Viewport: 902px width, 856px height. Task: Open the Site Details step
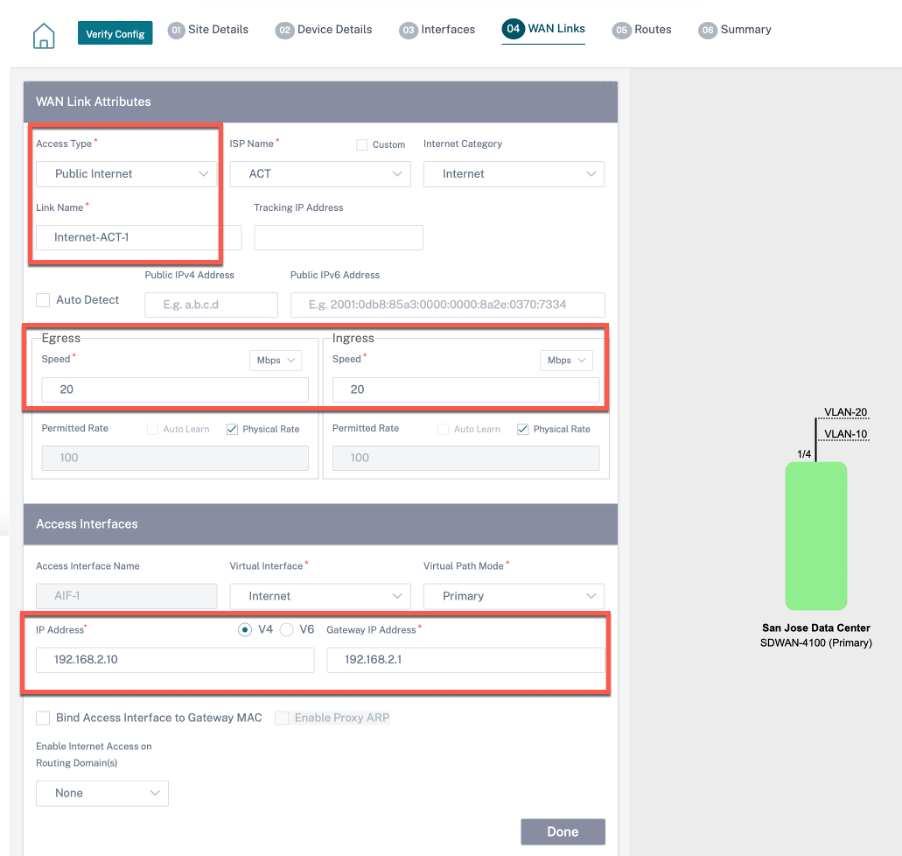[208, 29]
